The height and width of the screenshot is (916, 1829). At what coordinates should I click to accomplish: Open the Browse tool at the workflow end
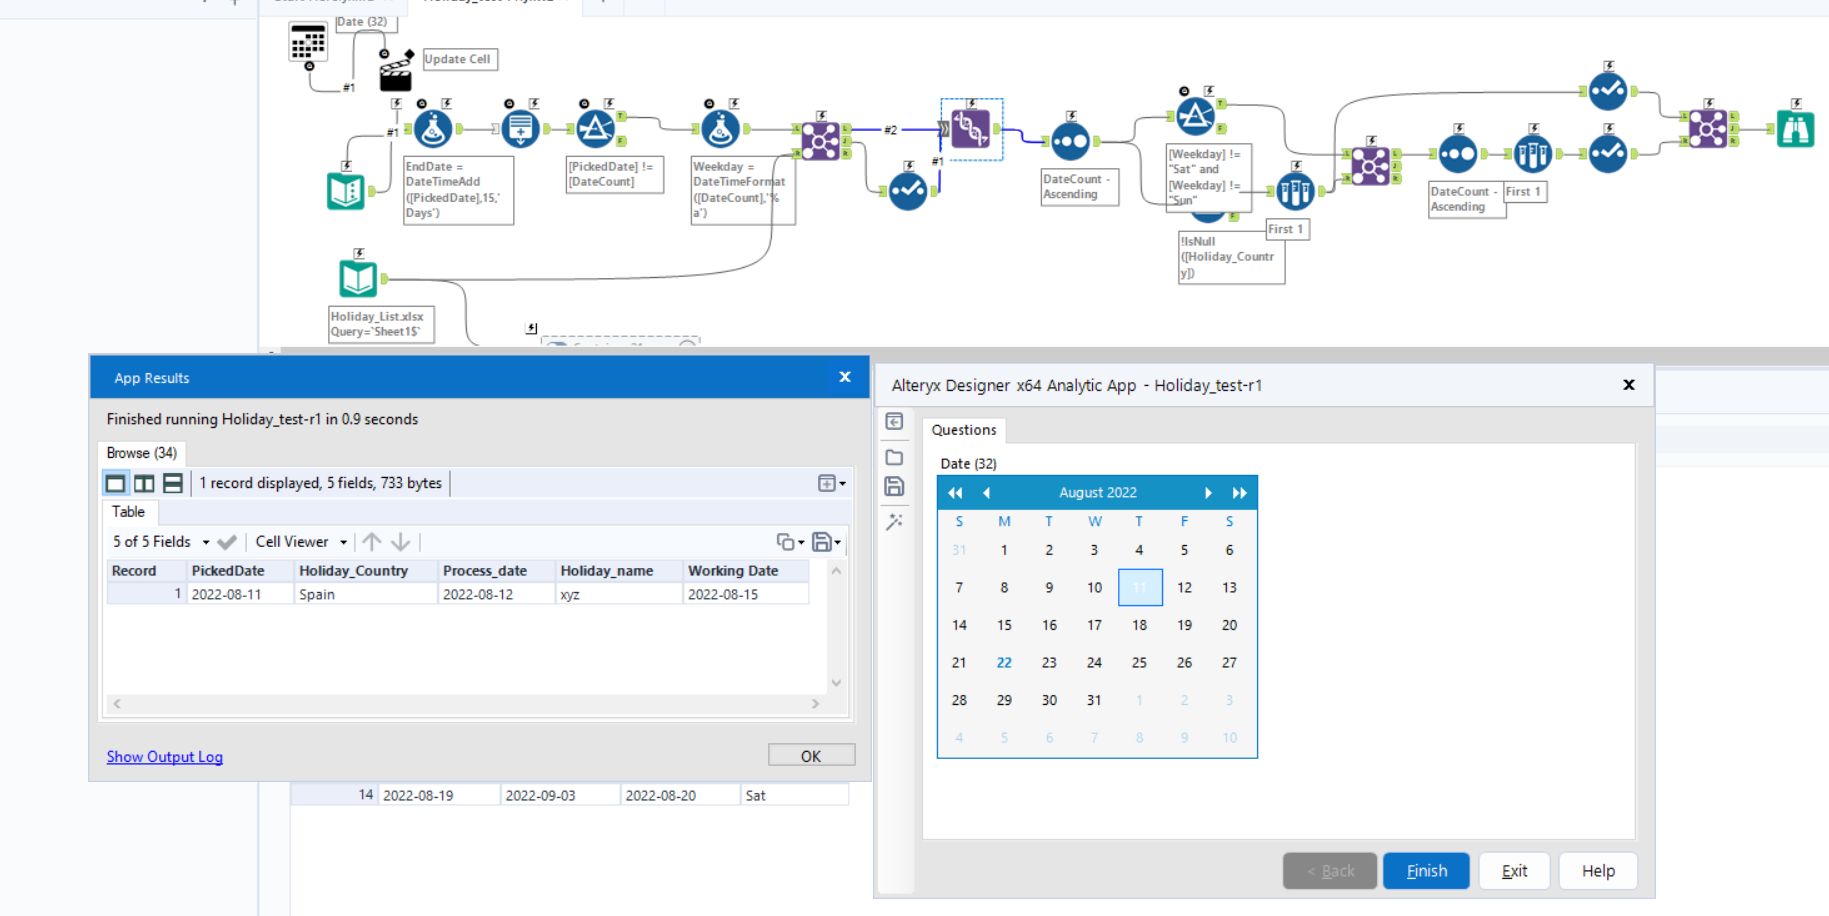1796,128
